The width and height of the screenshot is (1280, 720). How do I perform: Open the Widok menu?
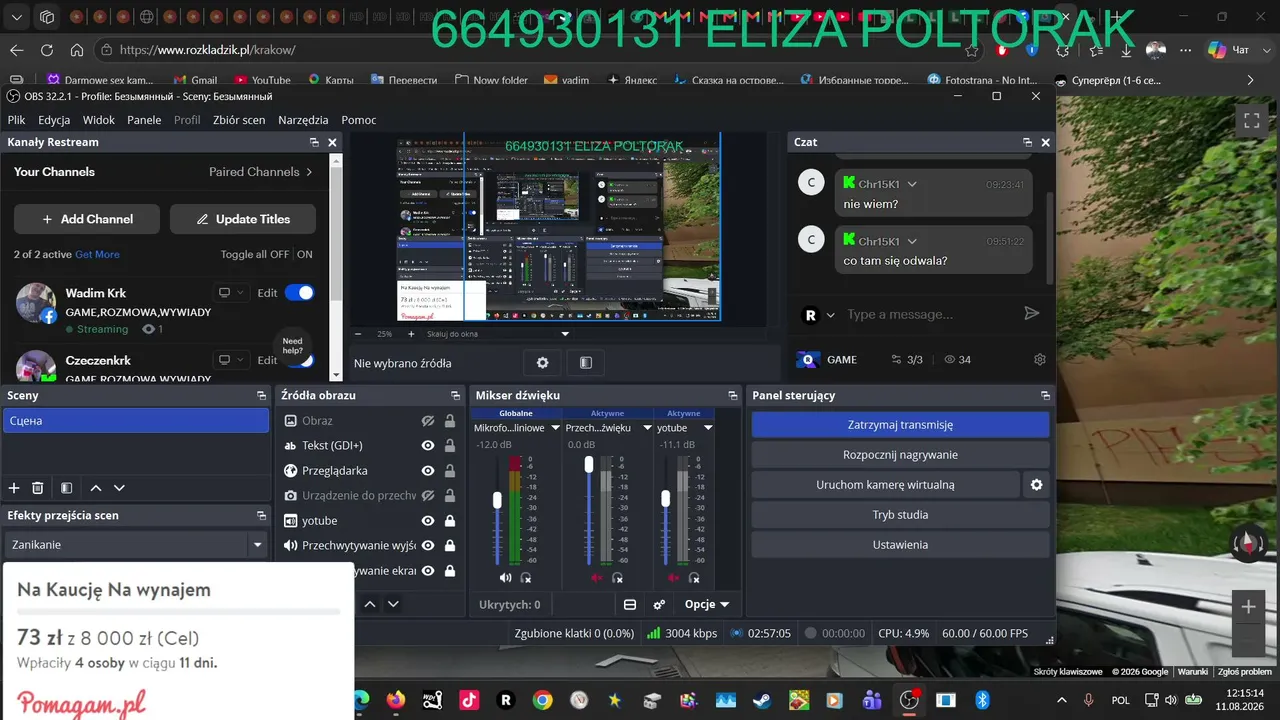(99, 120)
